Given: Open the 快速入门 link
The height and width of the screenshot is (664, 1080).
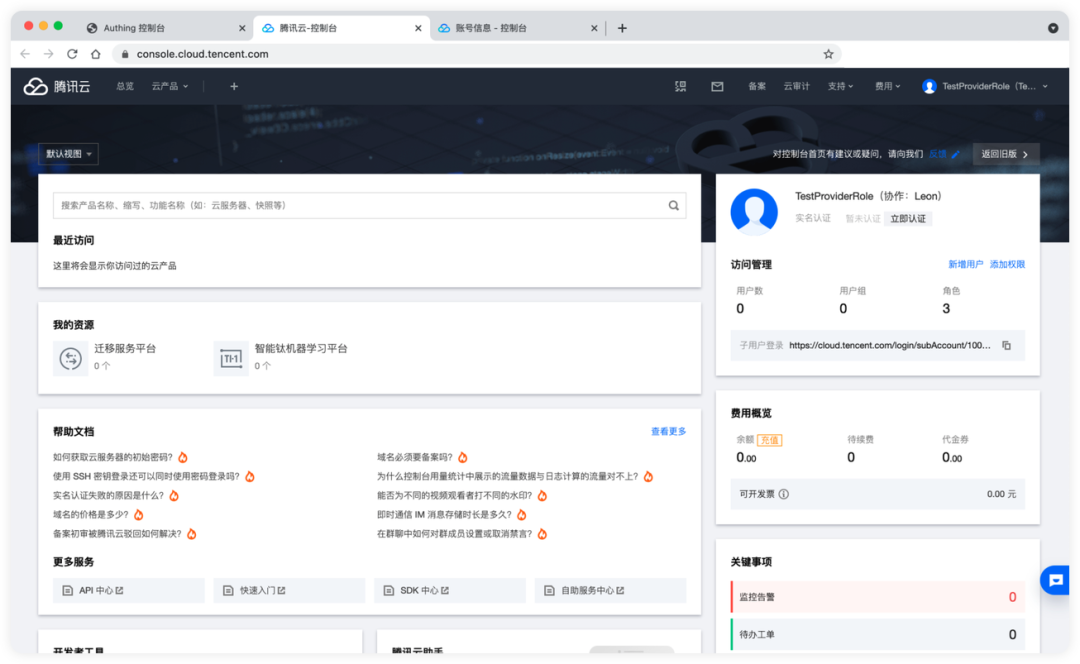Looking at the screenshot, I should (289, 590).
